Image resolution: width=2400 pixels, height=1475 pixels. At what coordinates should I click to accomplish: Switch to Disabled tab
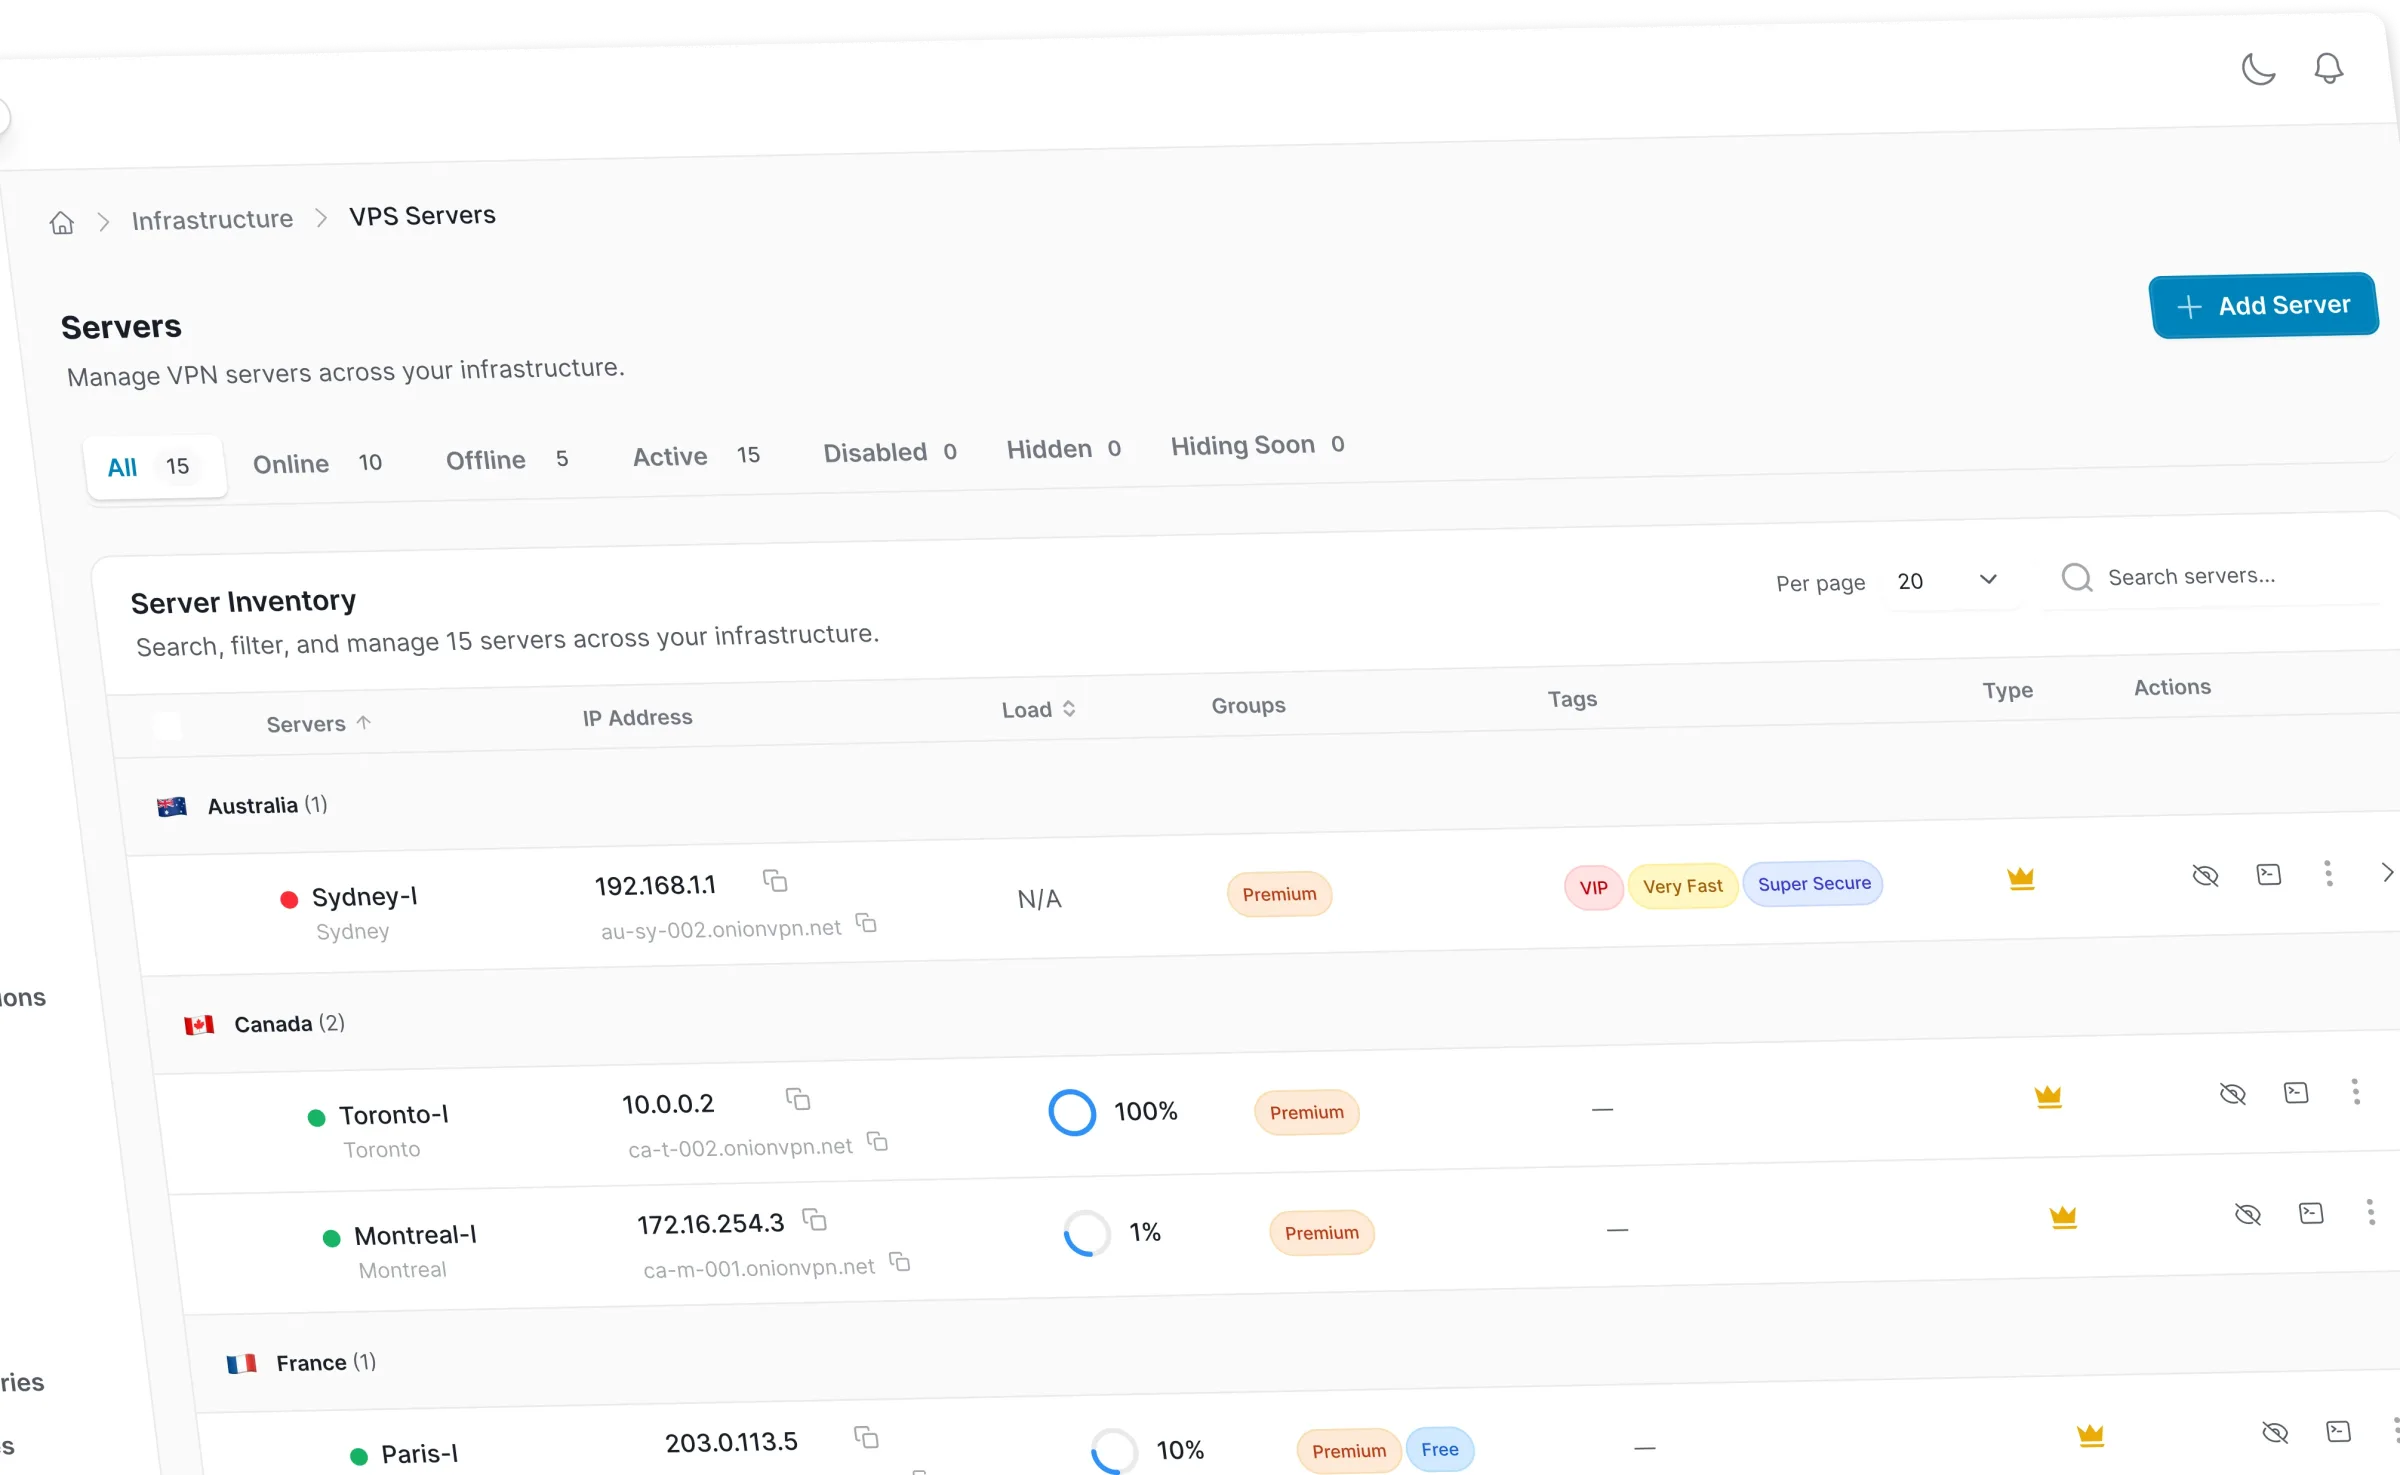(889, 452)
